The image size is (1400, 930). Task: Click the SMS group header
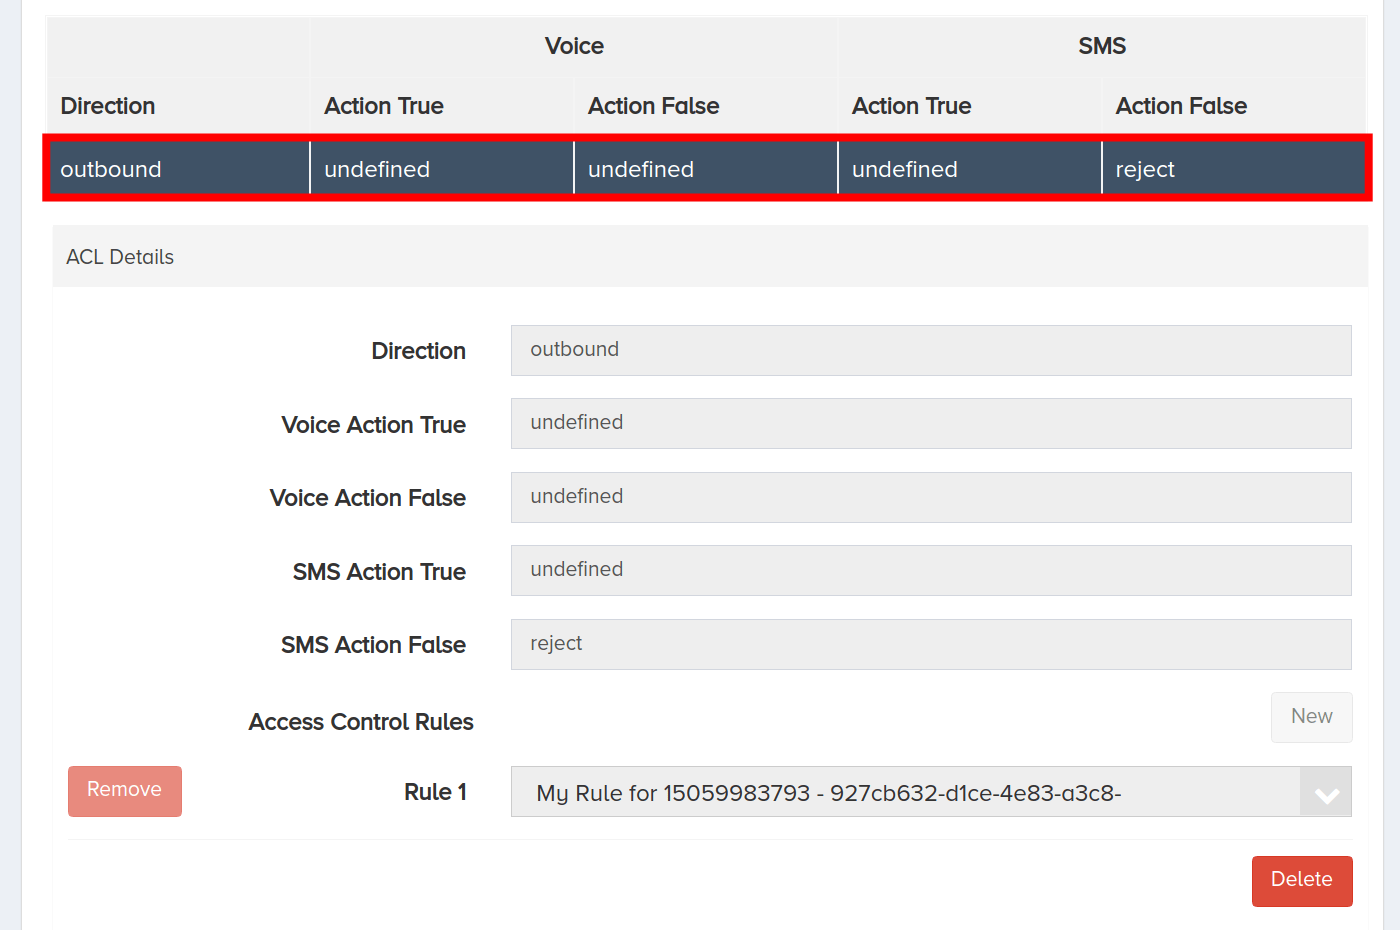pos(1102,46)
